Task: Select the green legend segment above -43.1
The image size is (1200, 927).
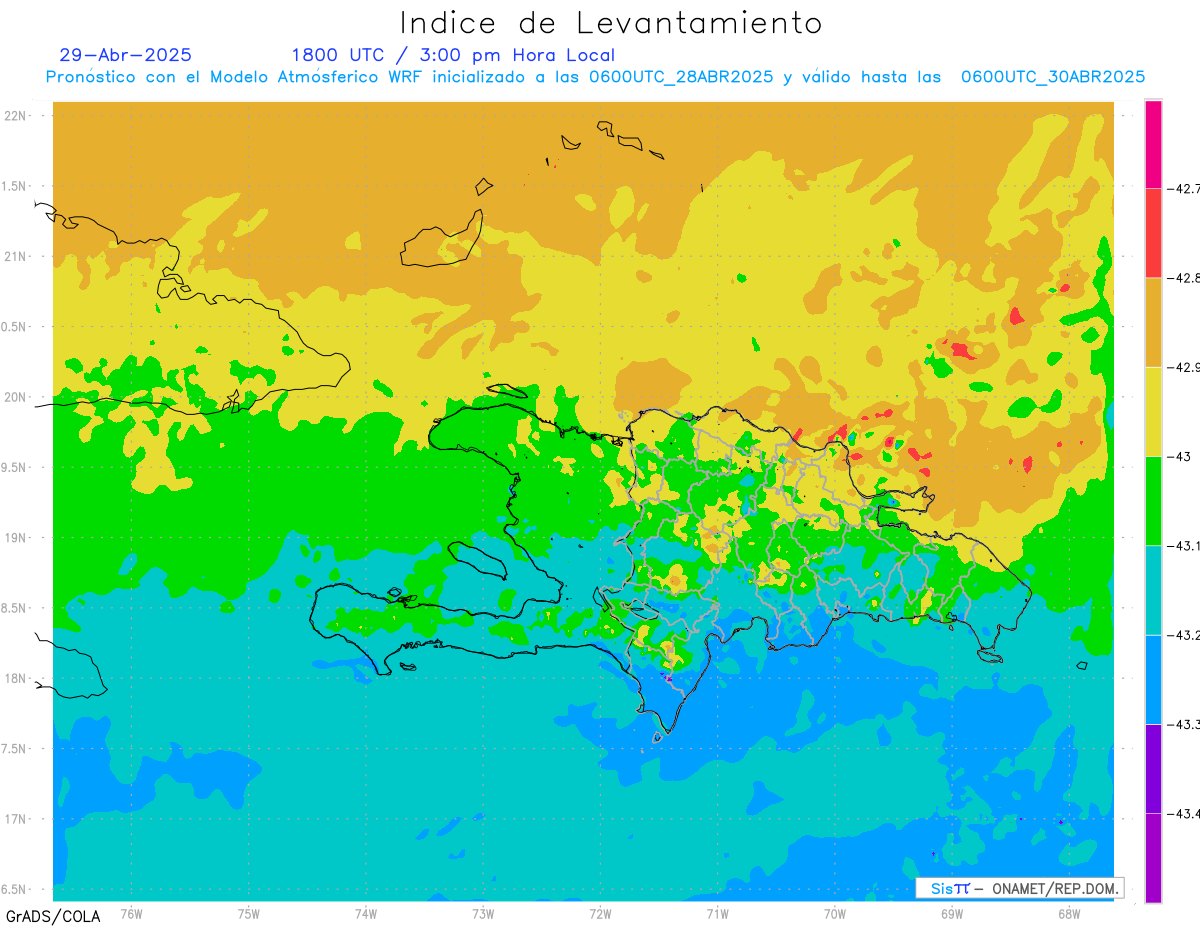Action: pyautogui.click(x=1153, y=500)
